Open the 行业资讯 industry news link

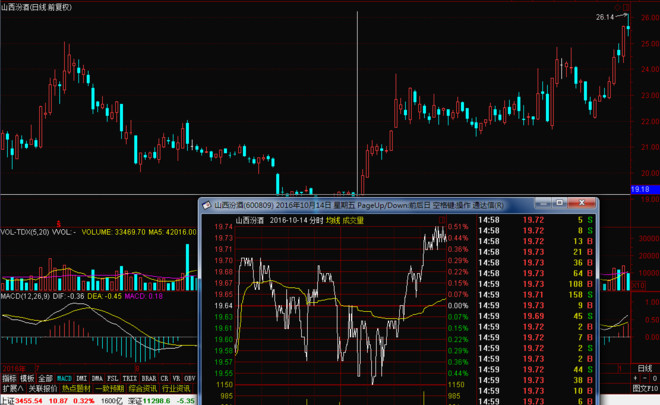tap(176, 388)
